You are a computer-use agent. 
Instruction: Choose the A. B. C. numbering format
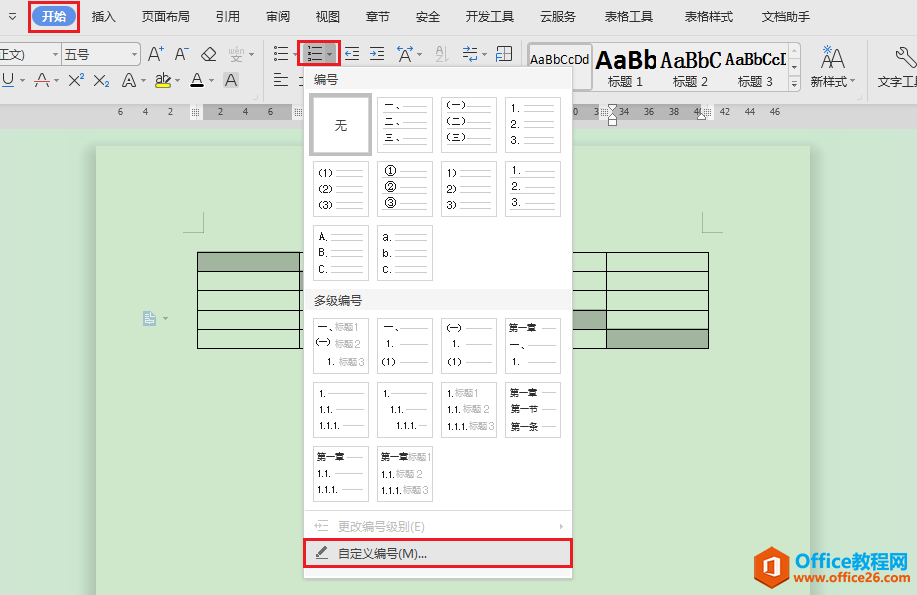(x=341, y=253)
